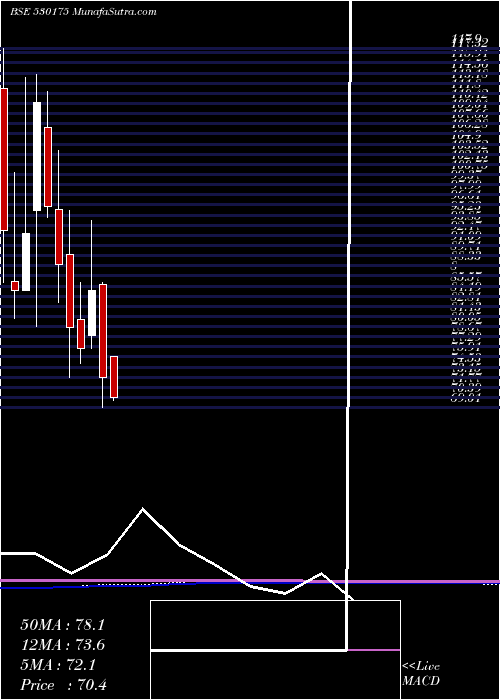
Task: Click the last red candlestick on the chart
Action: coord(114,377)
